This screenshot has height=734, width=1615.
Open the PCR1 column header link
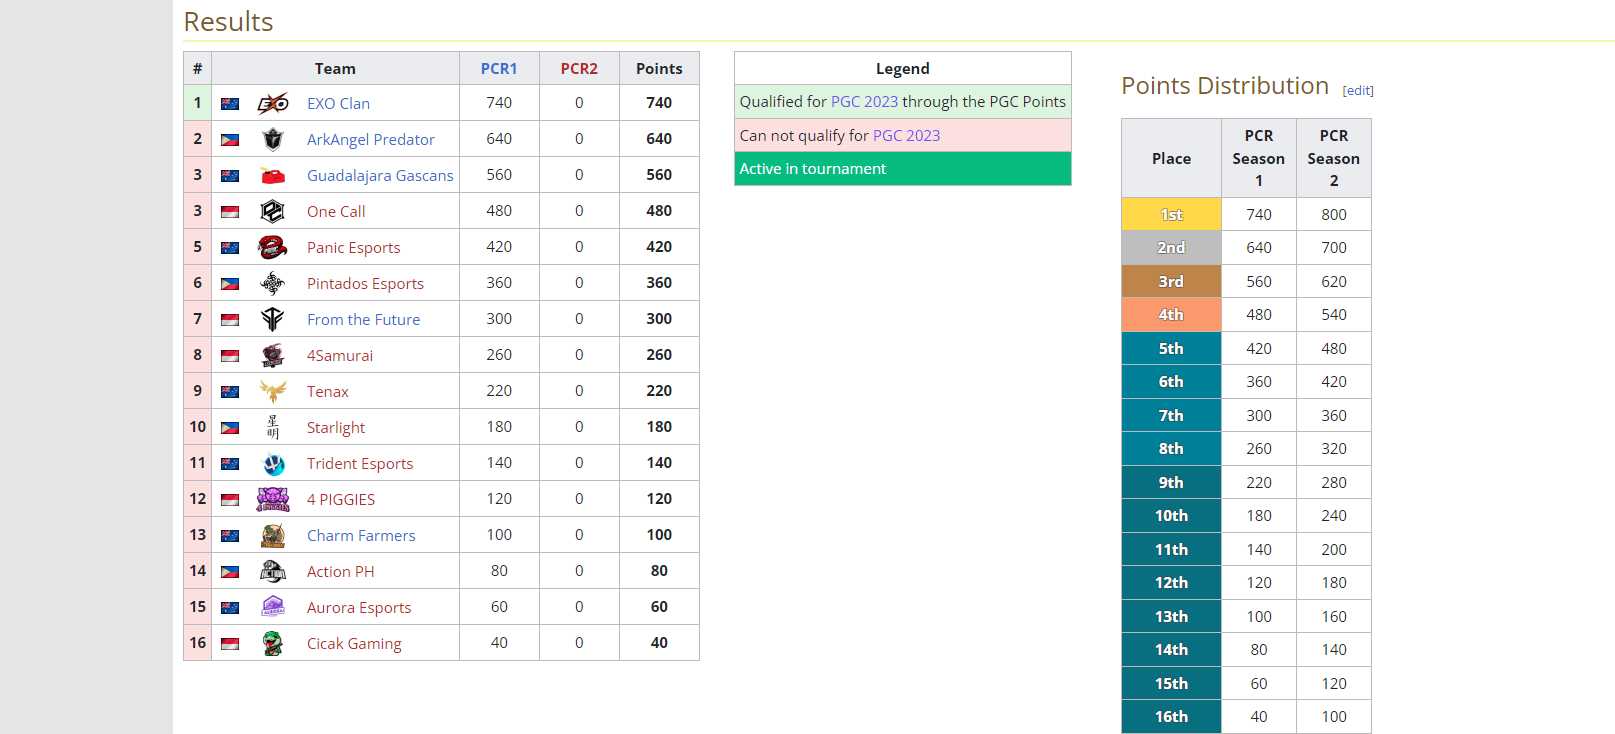(499, 69)
